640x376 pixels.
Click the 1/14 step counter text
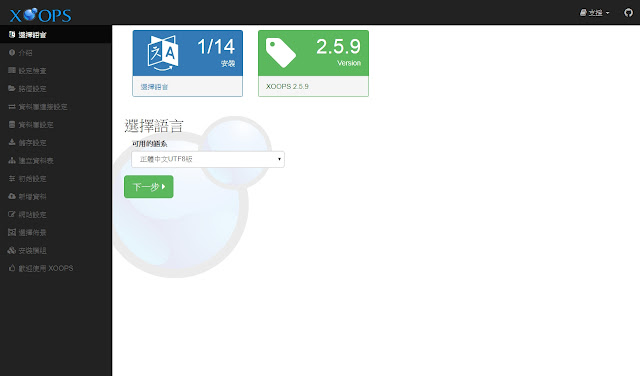pos(216,47)
